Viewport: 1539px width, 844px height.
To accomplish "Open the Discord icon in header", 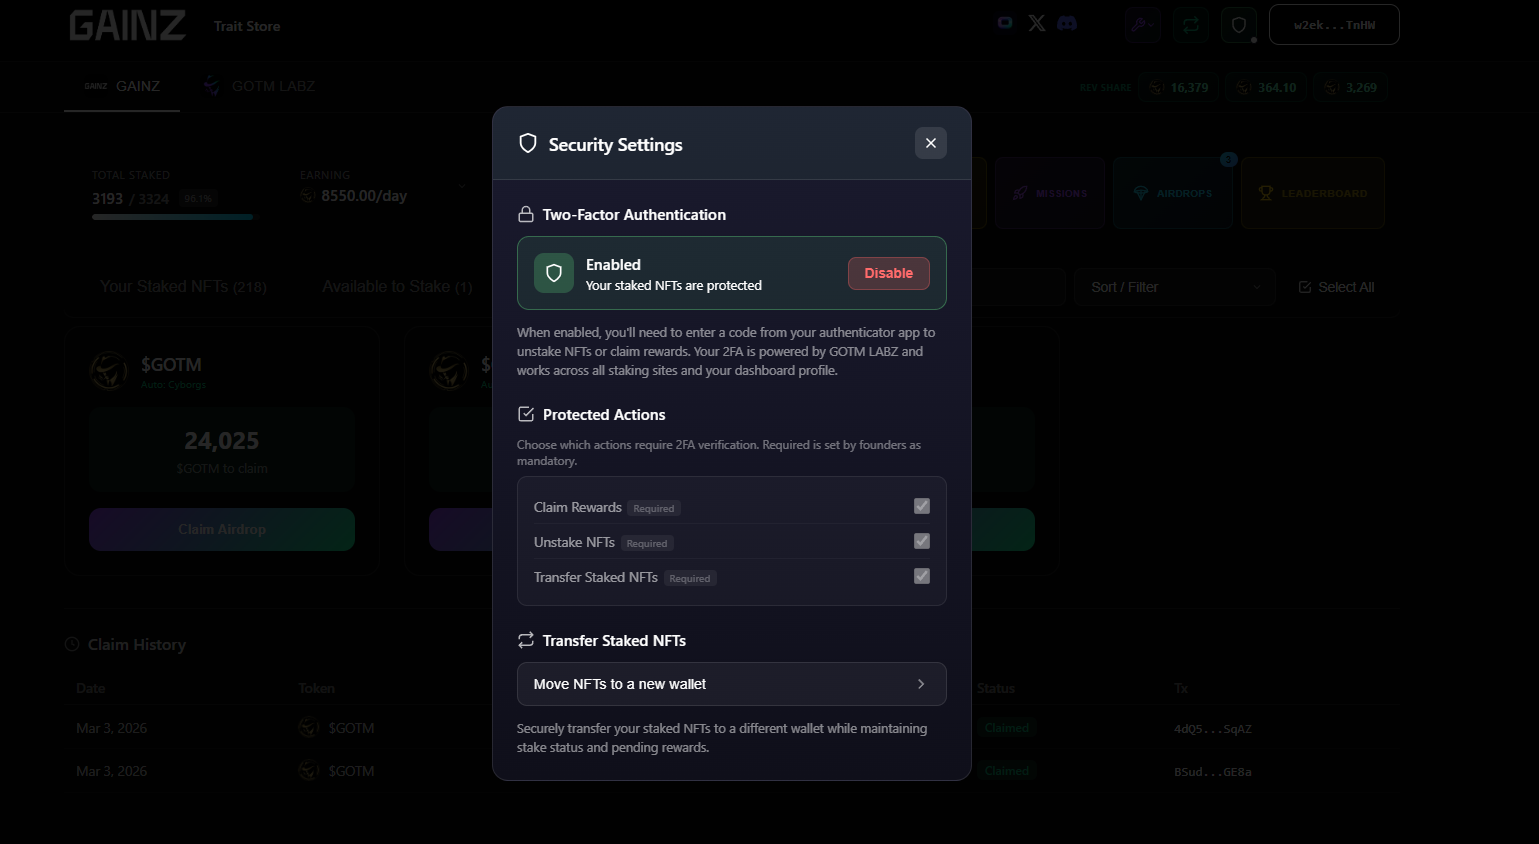I will [1067, 23].
